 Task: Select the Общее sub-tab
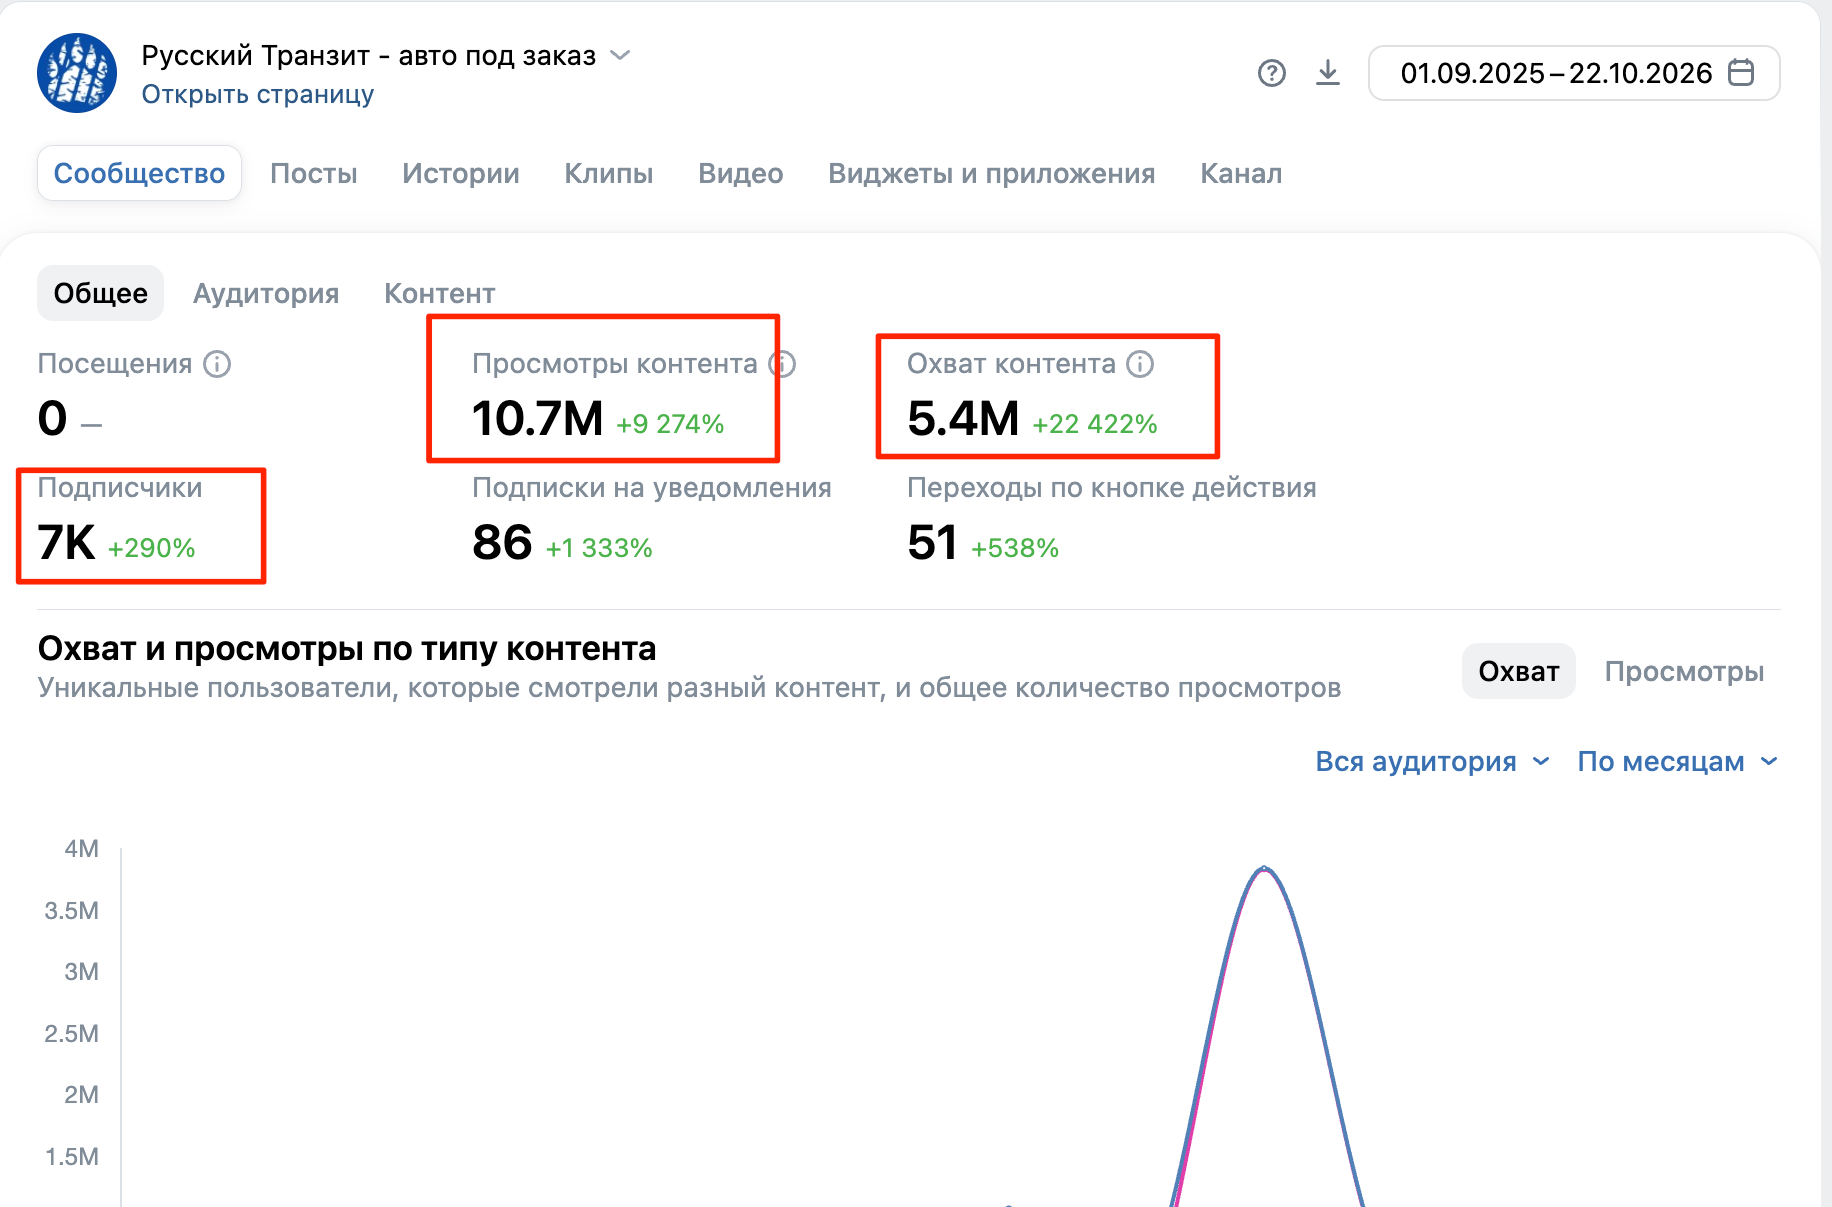coord(100,293)
